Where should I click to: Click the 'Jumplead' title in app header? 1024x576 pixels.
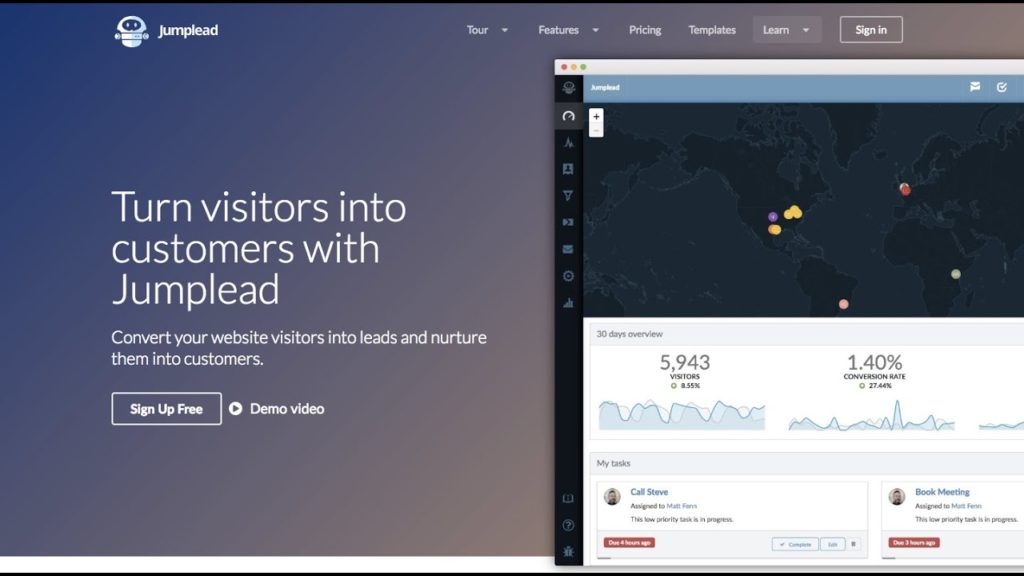tap(605, 88)
